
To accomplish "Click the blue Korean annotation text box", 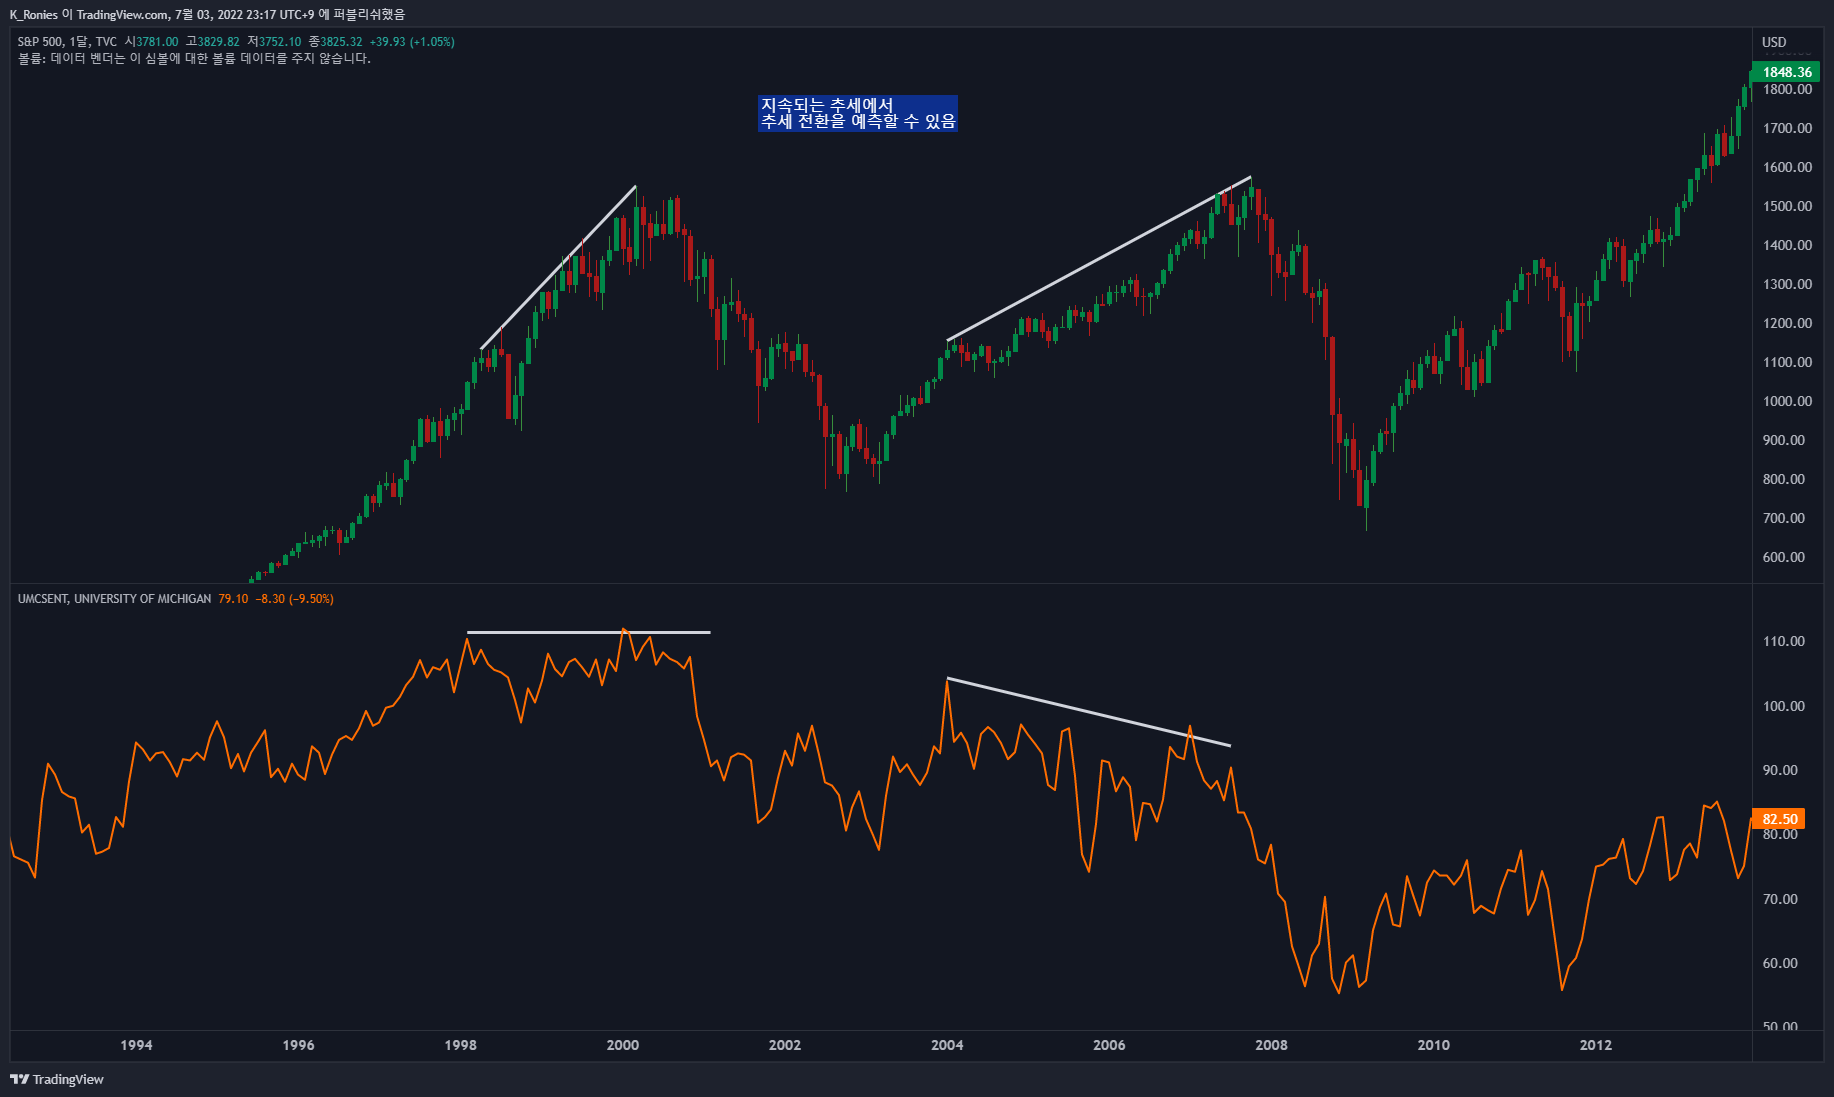I will pyautogui.click(x=858, y=113).
